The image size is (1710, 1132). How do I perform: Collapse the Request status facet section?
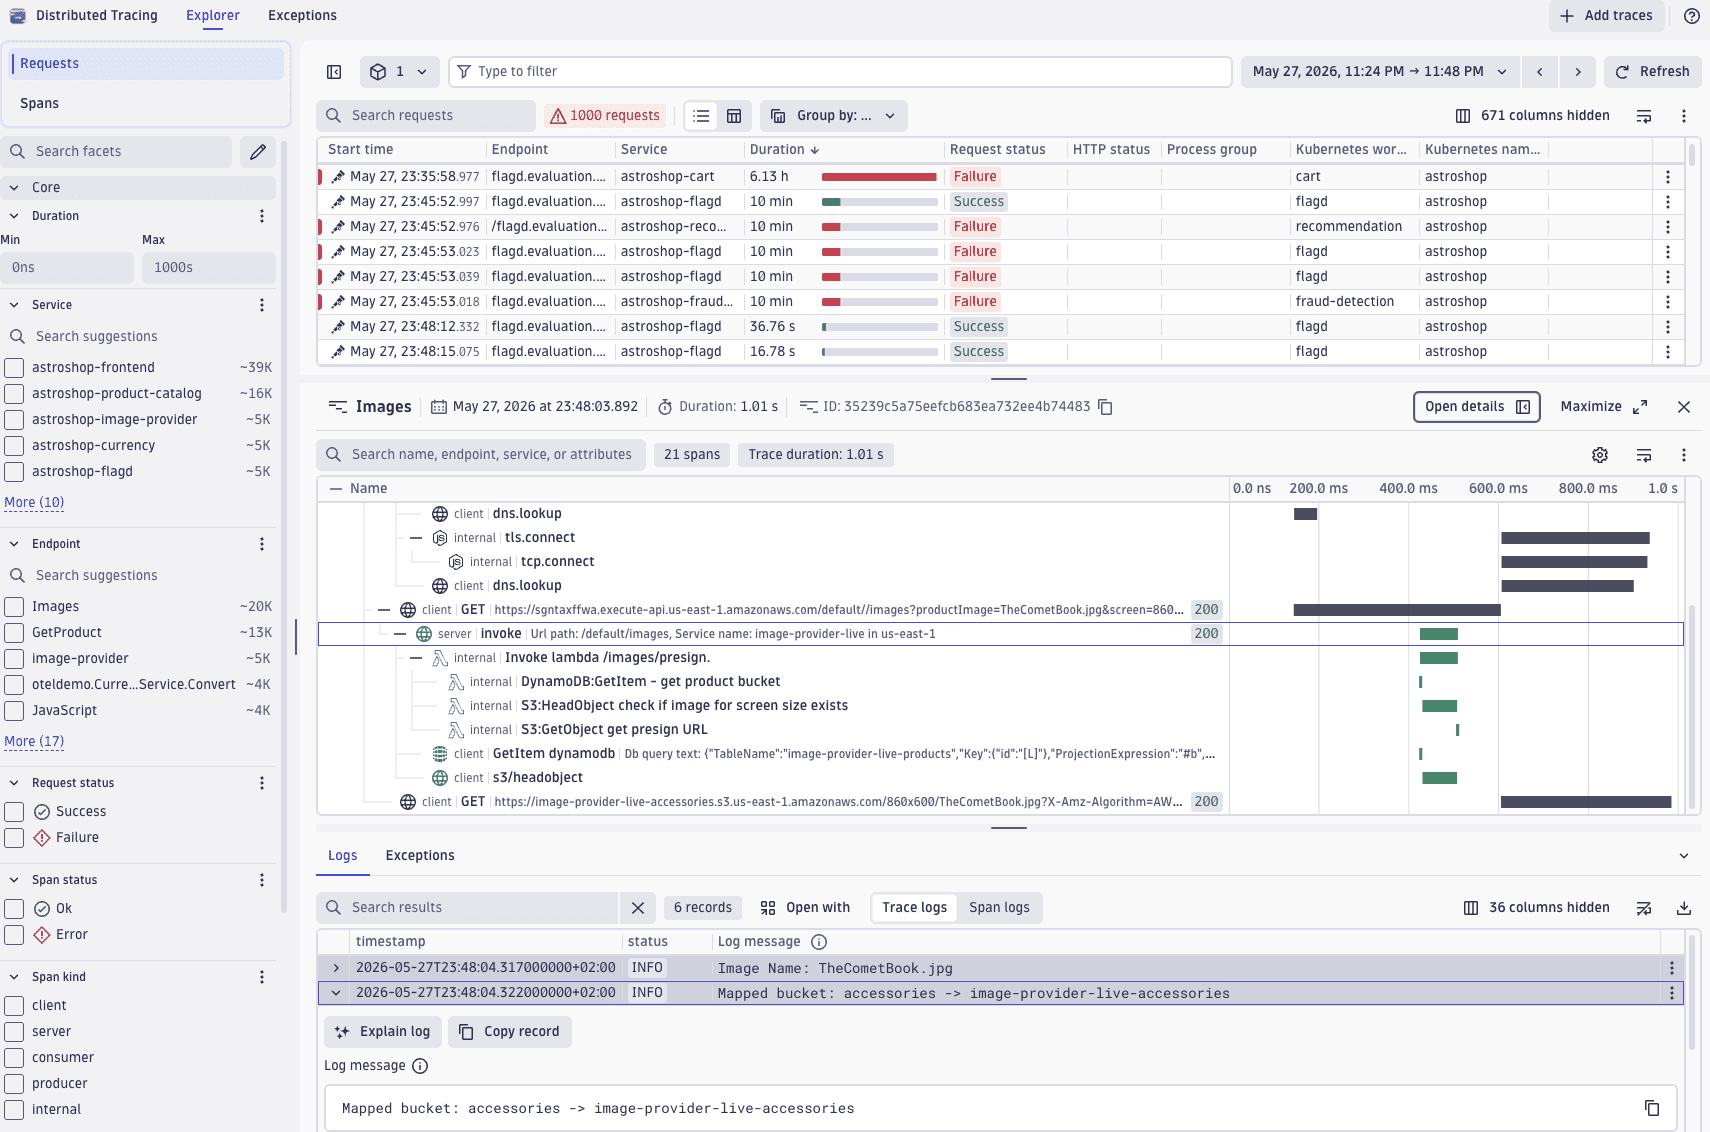click(14, 783)
